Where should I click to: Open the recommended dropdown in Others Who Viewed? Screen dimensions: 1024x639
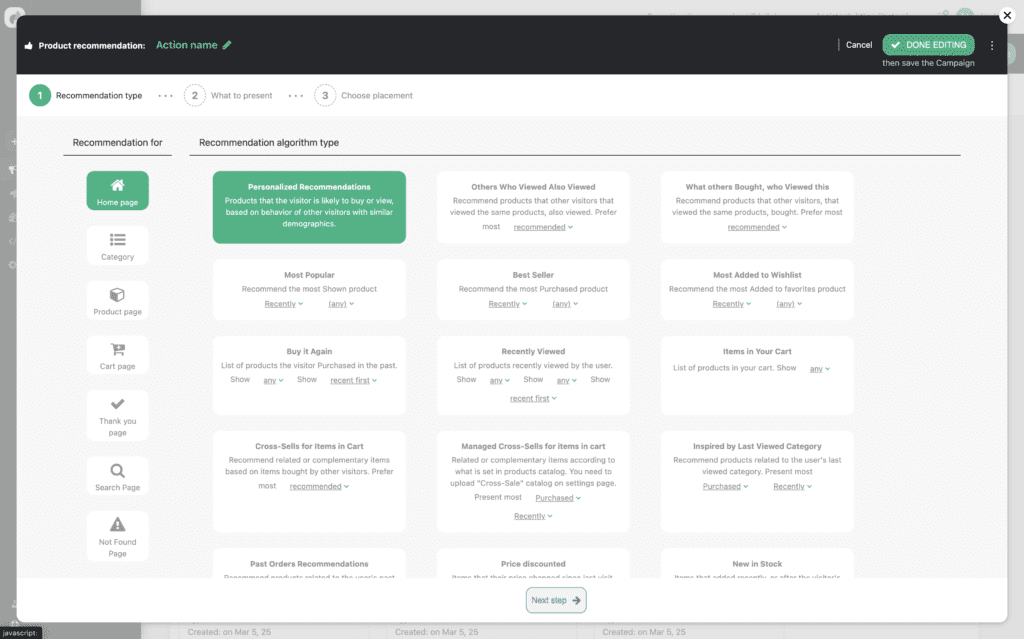point(543,227)
